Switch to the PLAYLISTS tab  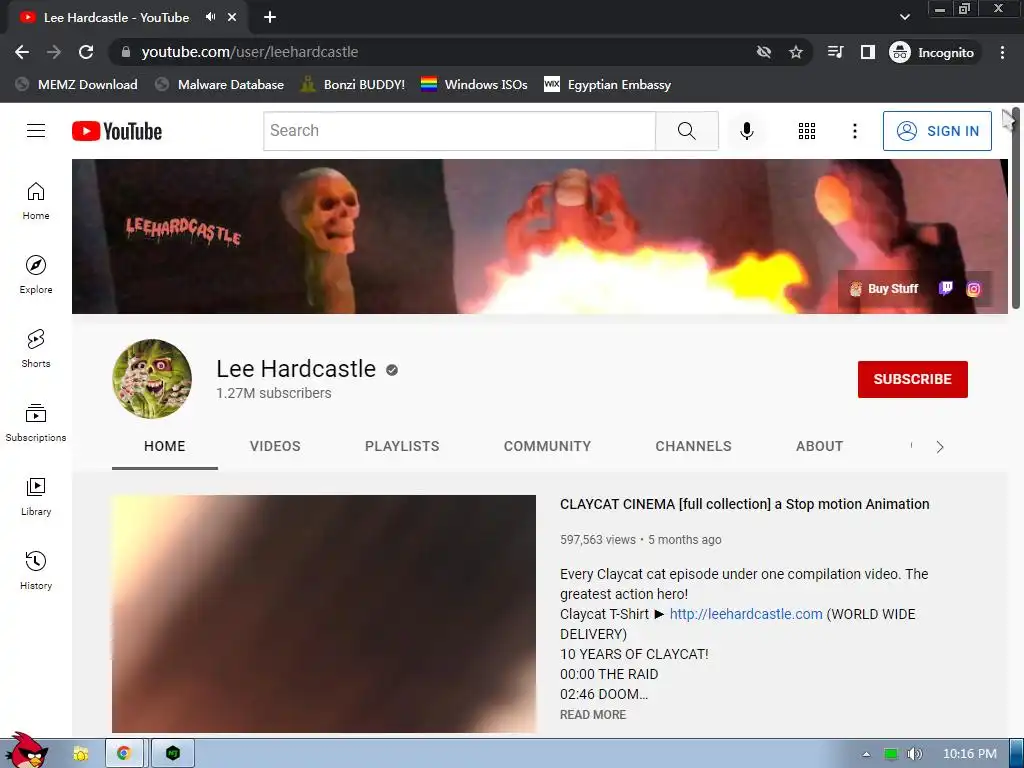pos(402,446)
